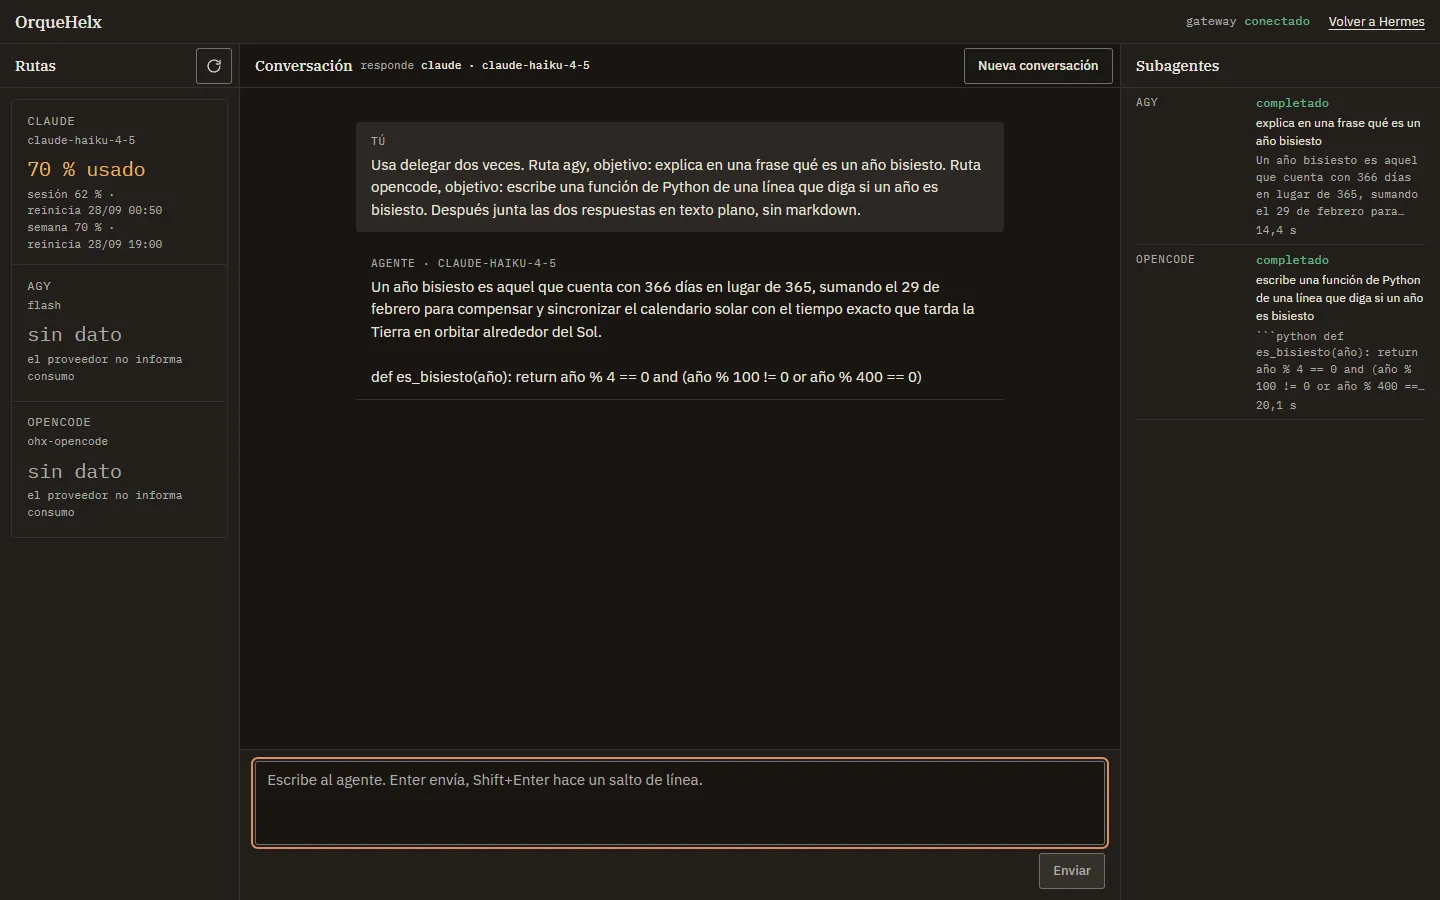Viewport: 1440px width, 900px height.
Task: Start a new conversation with Nueva conversación
Action: pyautogui.click(x=1038, y=66)
